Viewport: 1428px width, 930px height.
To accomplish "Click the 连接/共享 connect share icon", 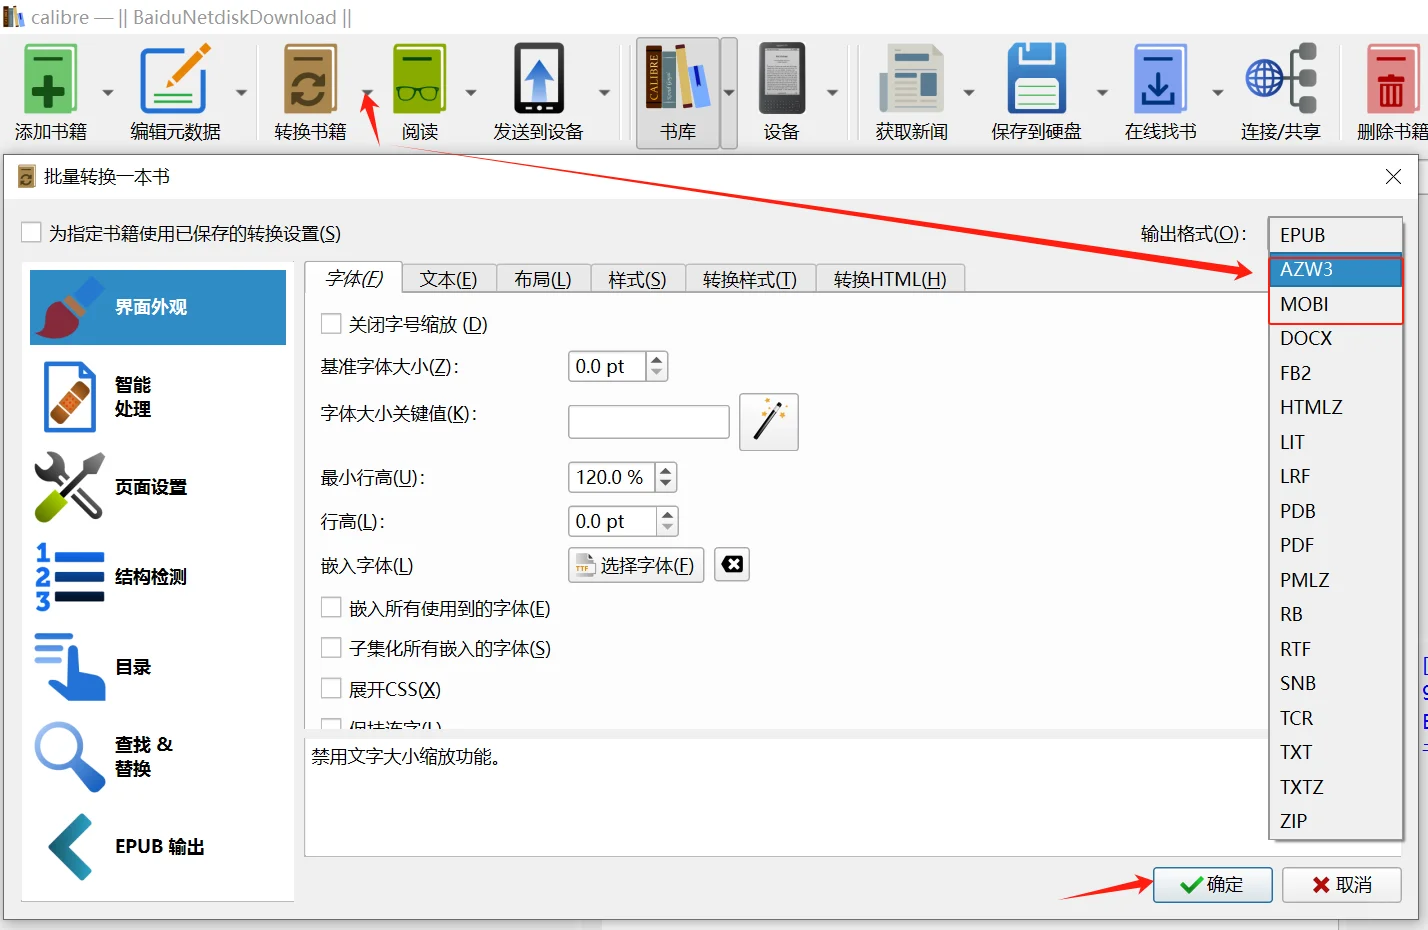I will point(1280,79).
